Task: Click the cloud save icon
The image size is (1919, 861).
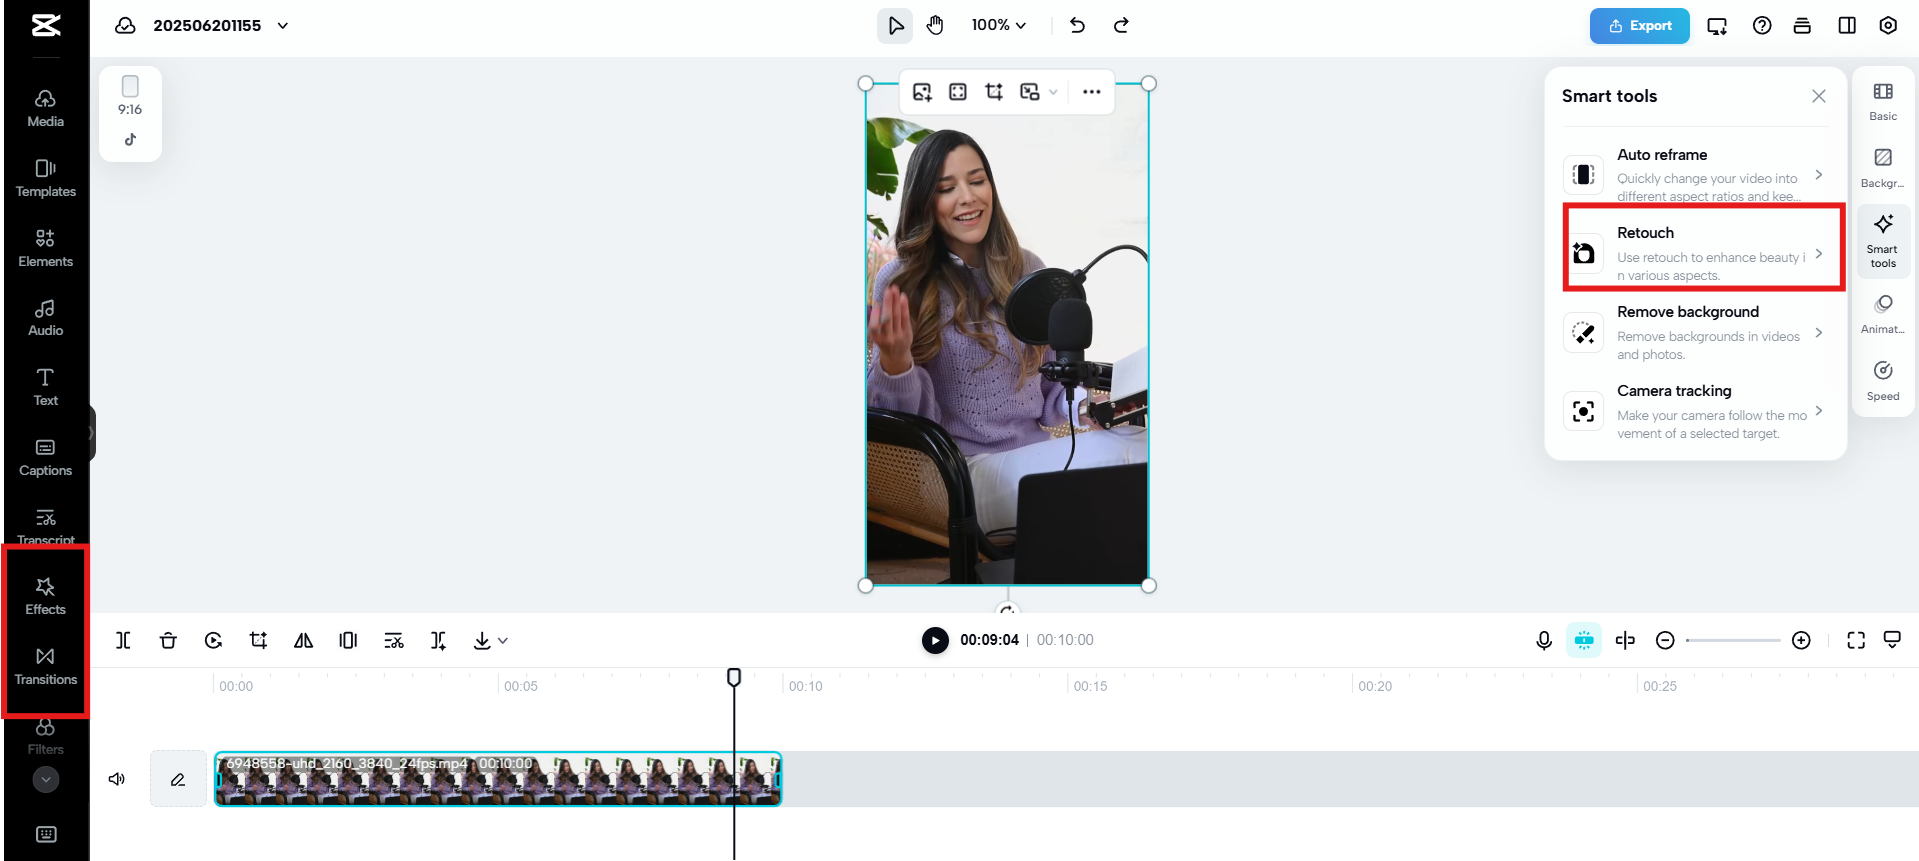Action: [125, 25]
